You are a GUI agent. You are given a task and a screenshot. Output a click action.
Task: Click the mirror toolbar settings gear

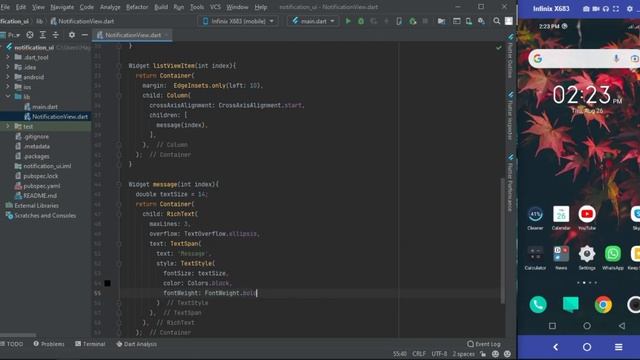click(x=629, y=9)
